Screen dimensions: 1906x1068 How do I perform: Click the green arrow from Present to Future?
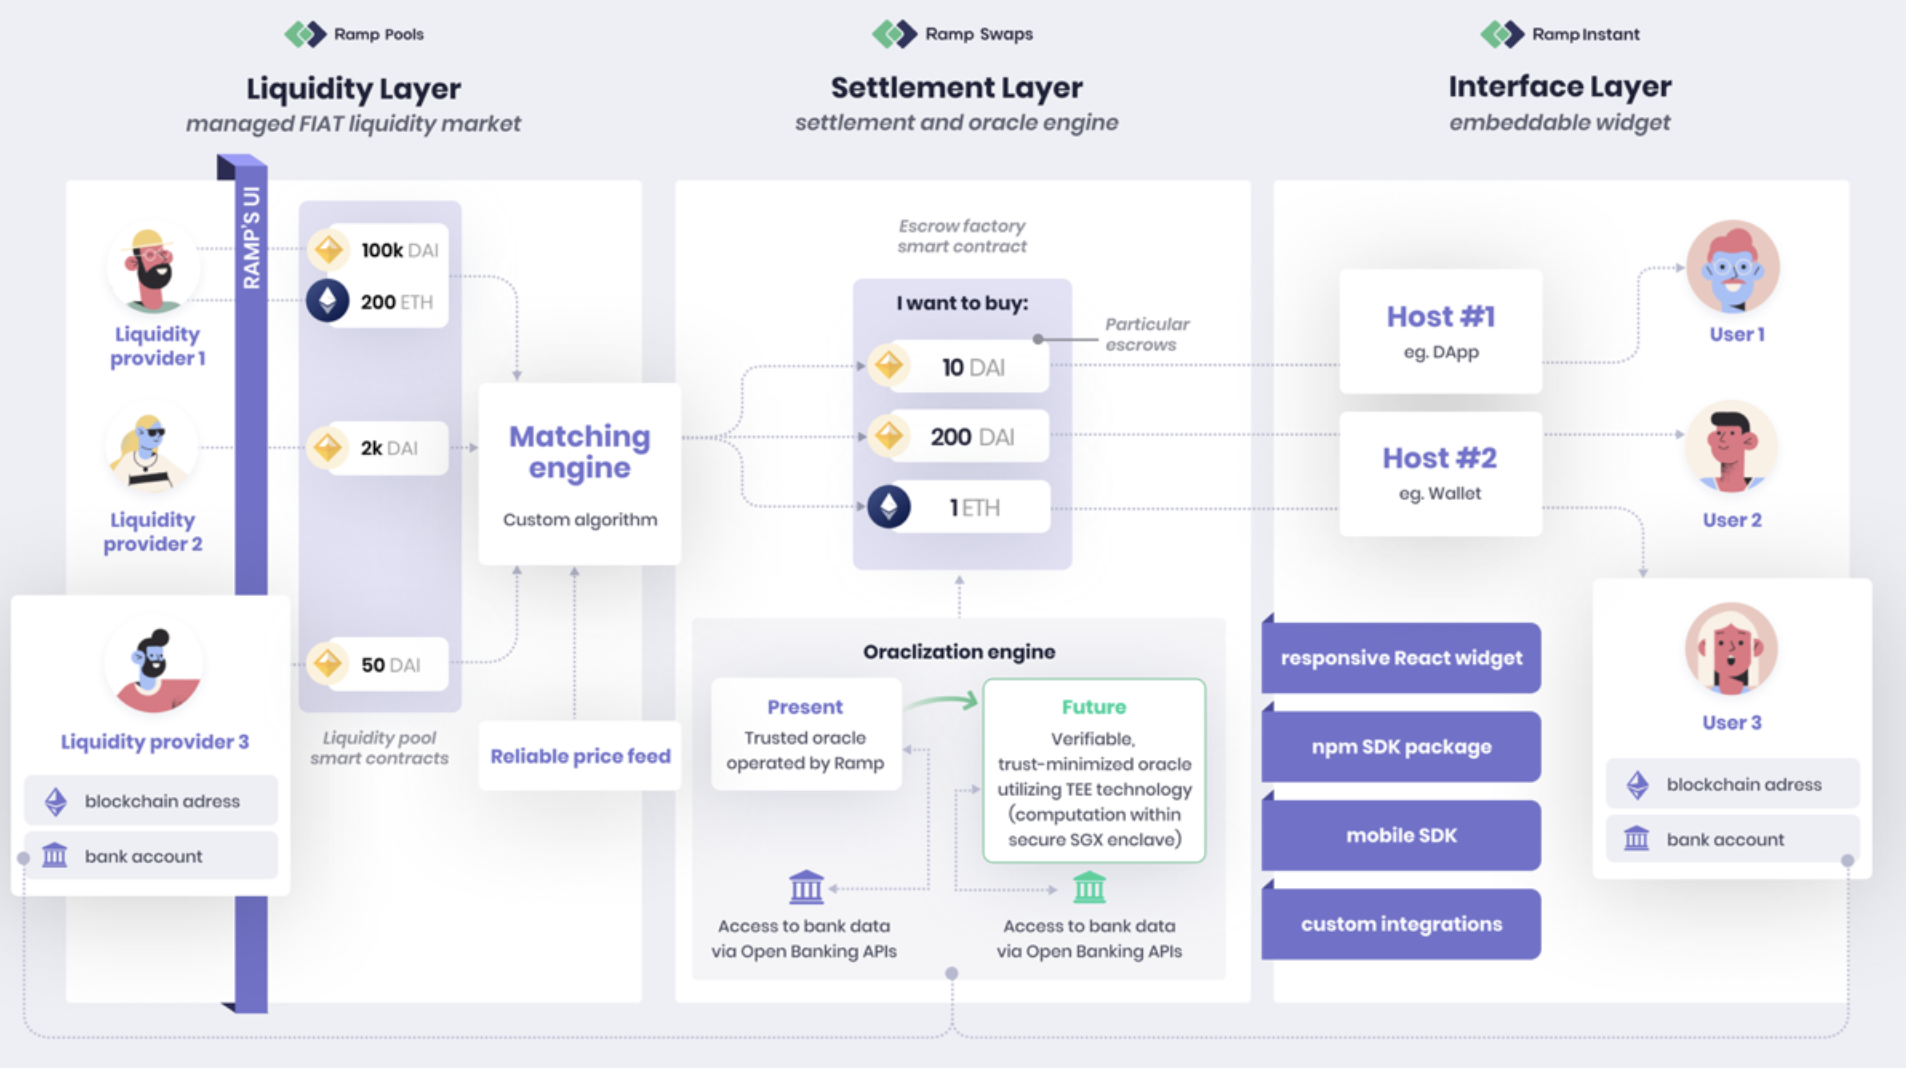pyautogui.click(x=941, y=702)
